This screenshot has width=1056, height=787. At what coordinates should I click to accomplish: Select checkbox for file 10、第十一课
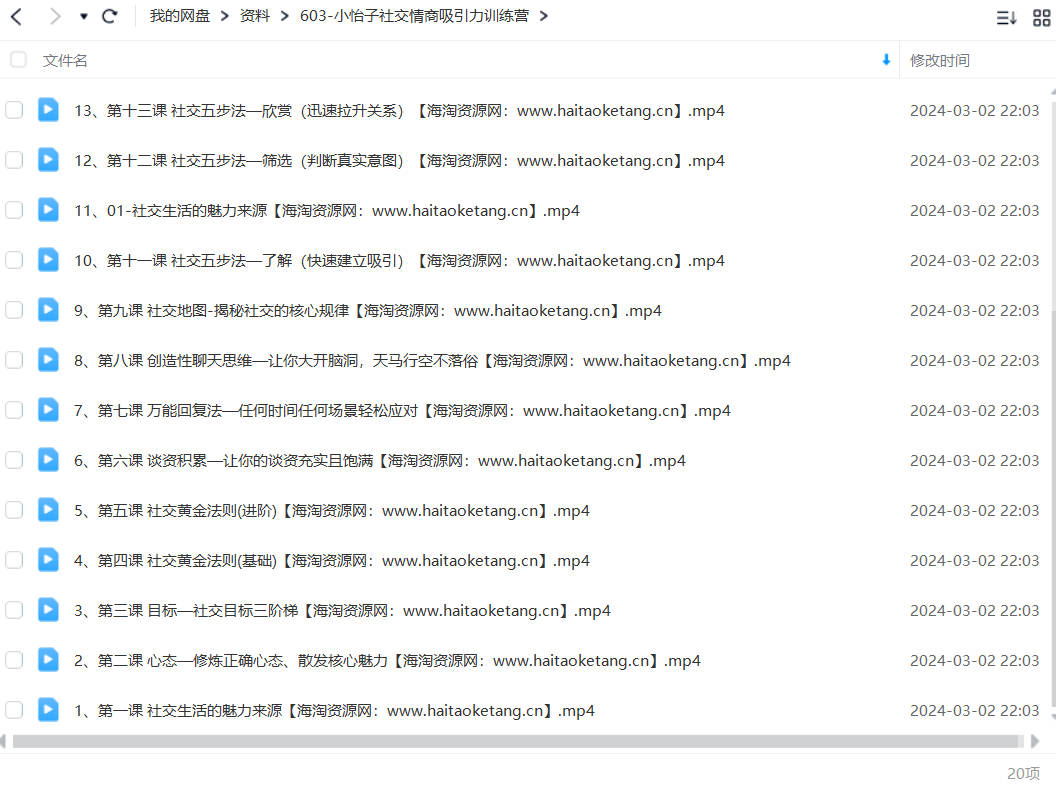coord(14,260)
